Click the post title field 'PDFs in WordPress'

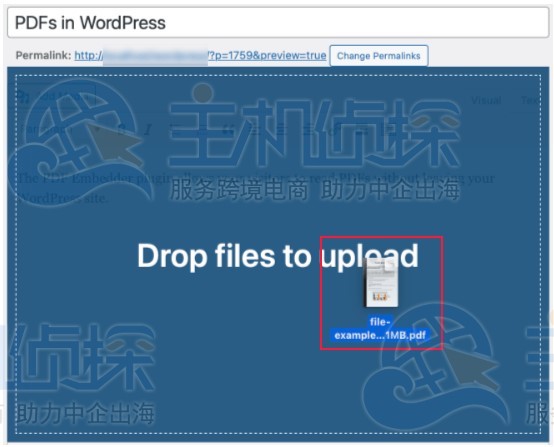(278, 23)
